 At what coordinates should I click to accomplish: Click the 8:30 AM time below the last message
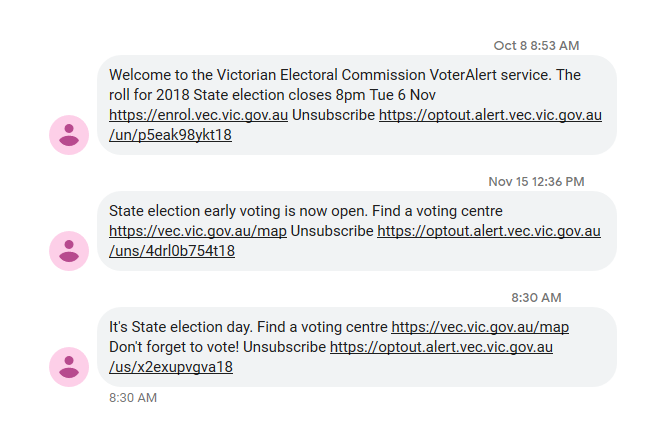(133, 397)
